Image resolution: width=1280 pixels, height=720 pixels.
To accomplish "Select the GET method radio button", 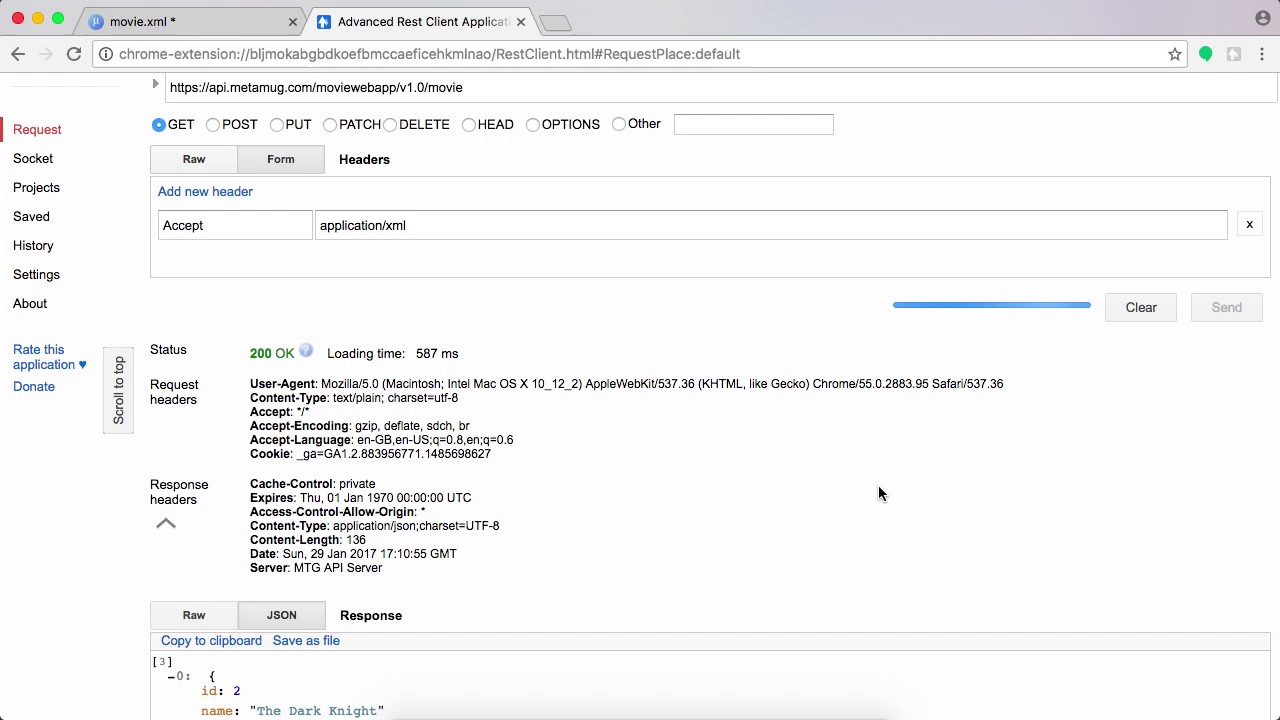I will point(159,124).
